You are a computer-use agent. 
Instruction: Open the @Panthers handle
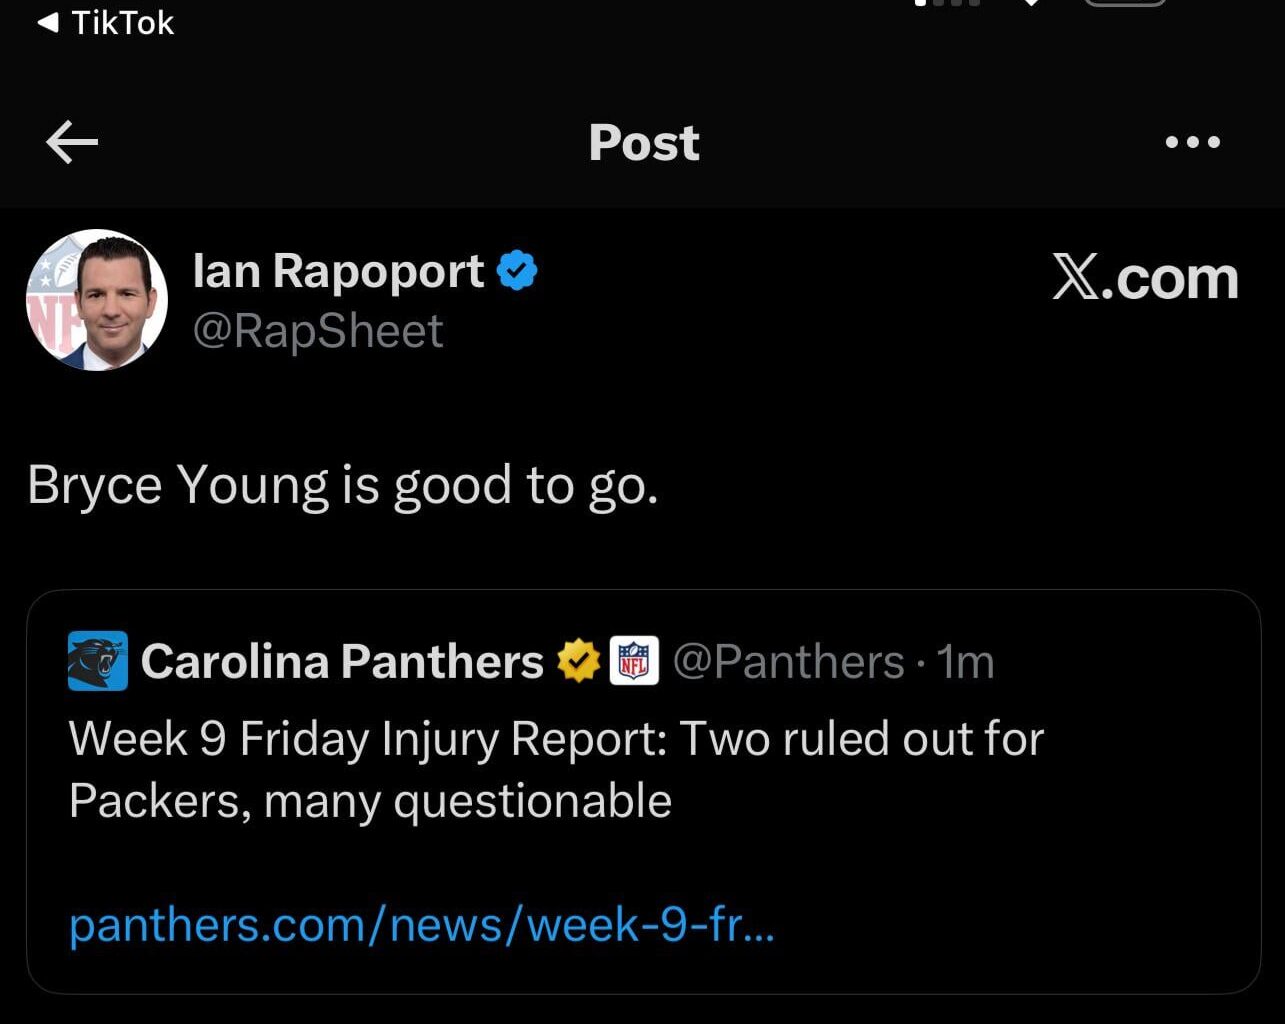(x=790, y=660)
